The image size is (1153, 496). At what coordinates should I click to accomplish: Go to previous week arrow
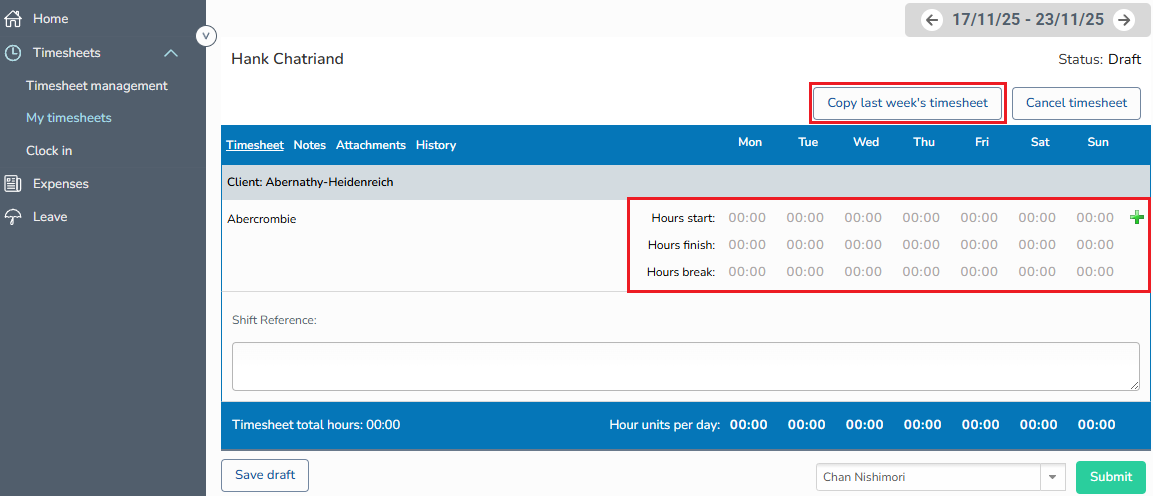click(x=932, y=20)
